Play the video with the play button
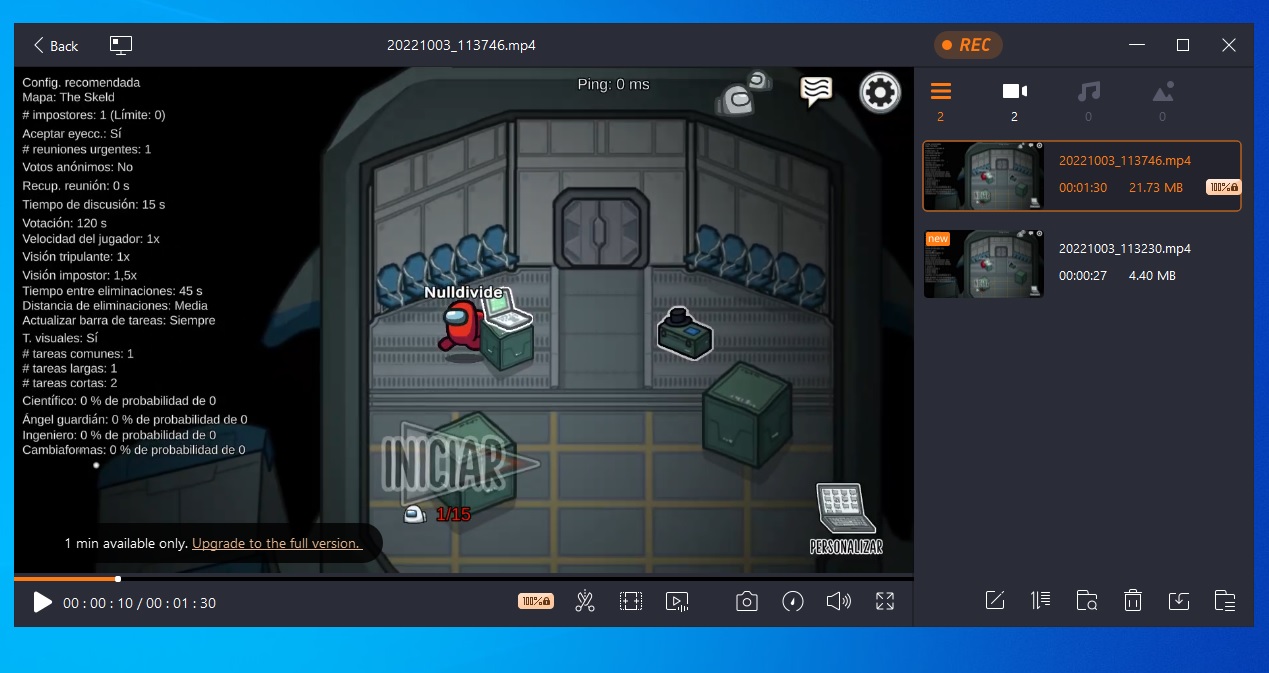The image size is (1269, 673). 42,602
